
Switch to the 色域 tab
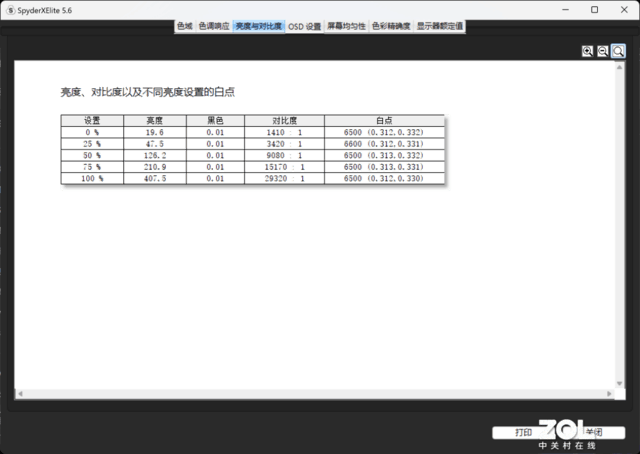(x=184, y=26)
